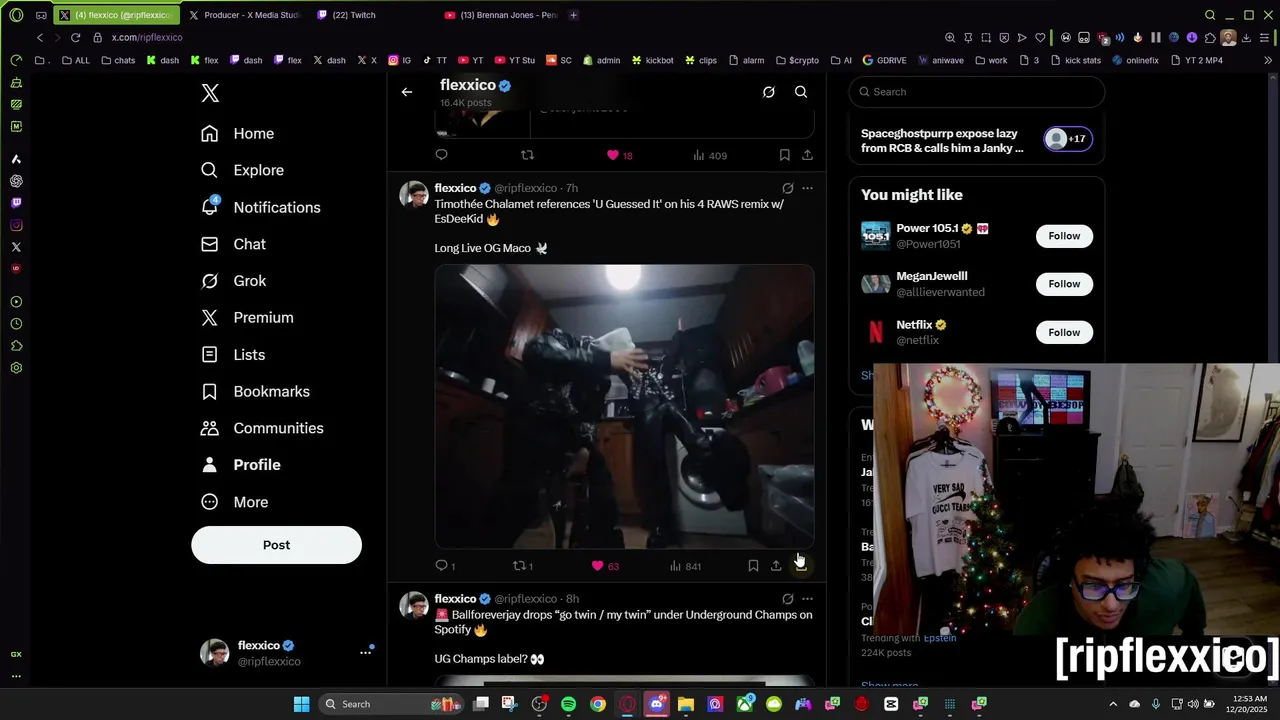Open a new browser tab
1280x720 pixels.
point(573,15)
